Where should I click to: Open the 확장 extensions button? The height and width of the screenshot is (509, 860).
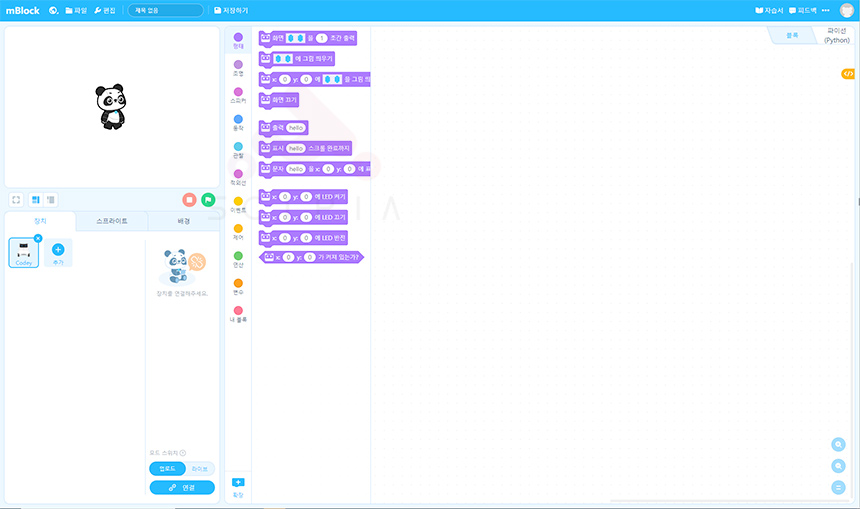pos(238,487)
